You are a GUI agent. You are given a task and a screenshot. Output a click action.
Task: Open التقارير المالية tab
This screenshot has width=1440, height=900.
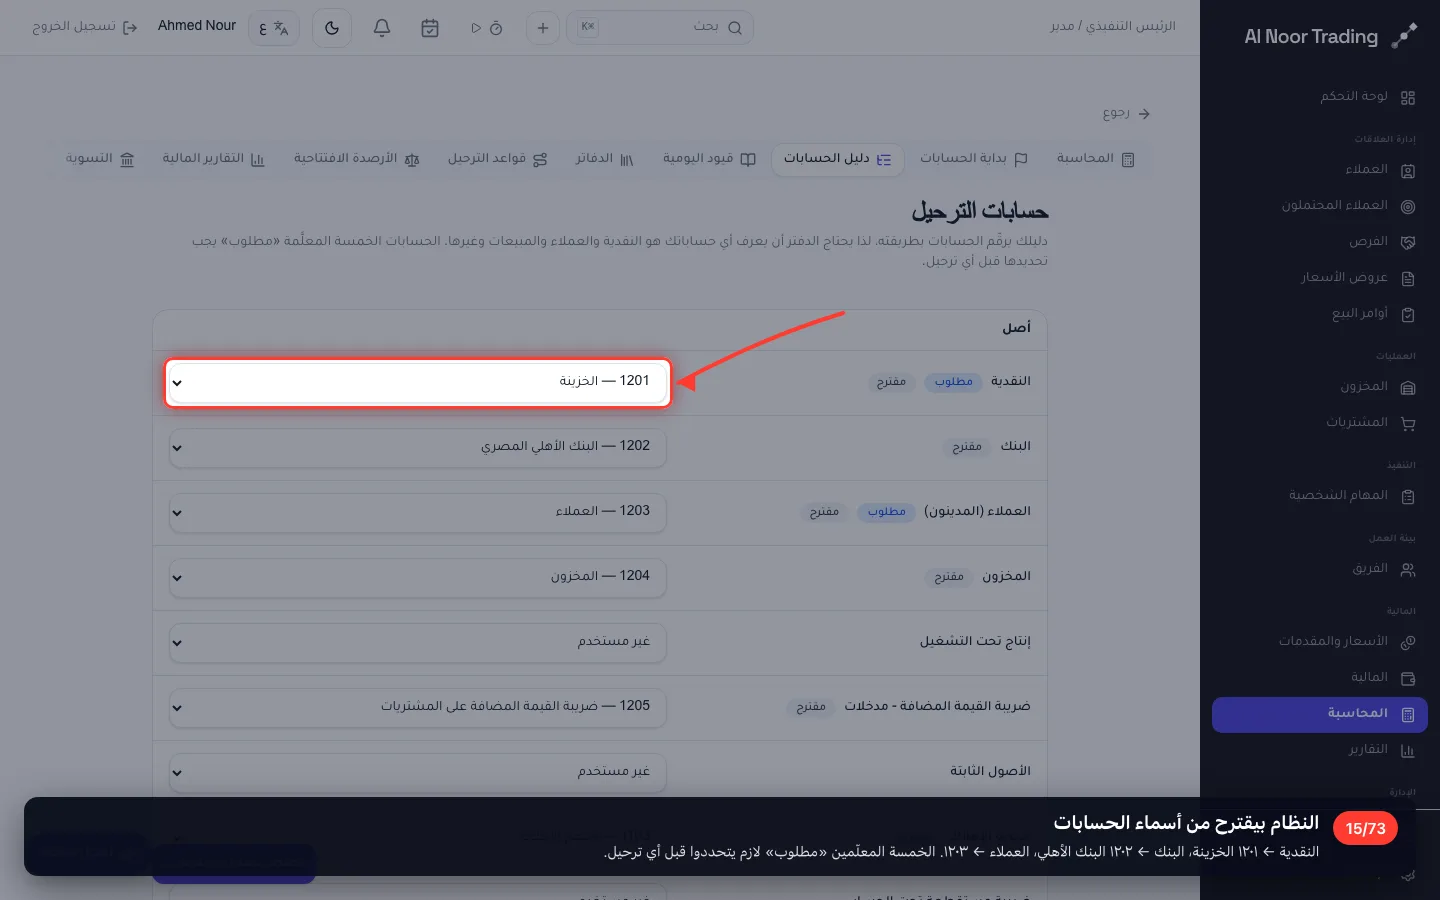coord(213,159)
